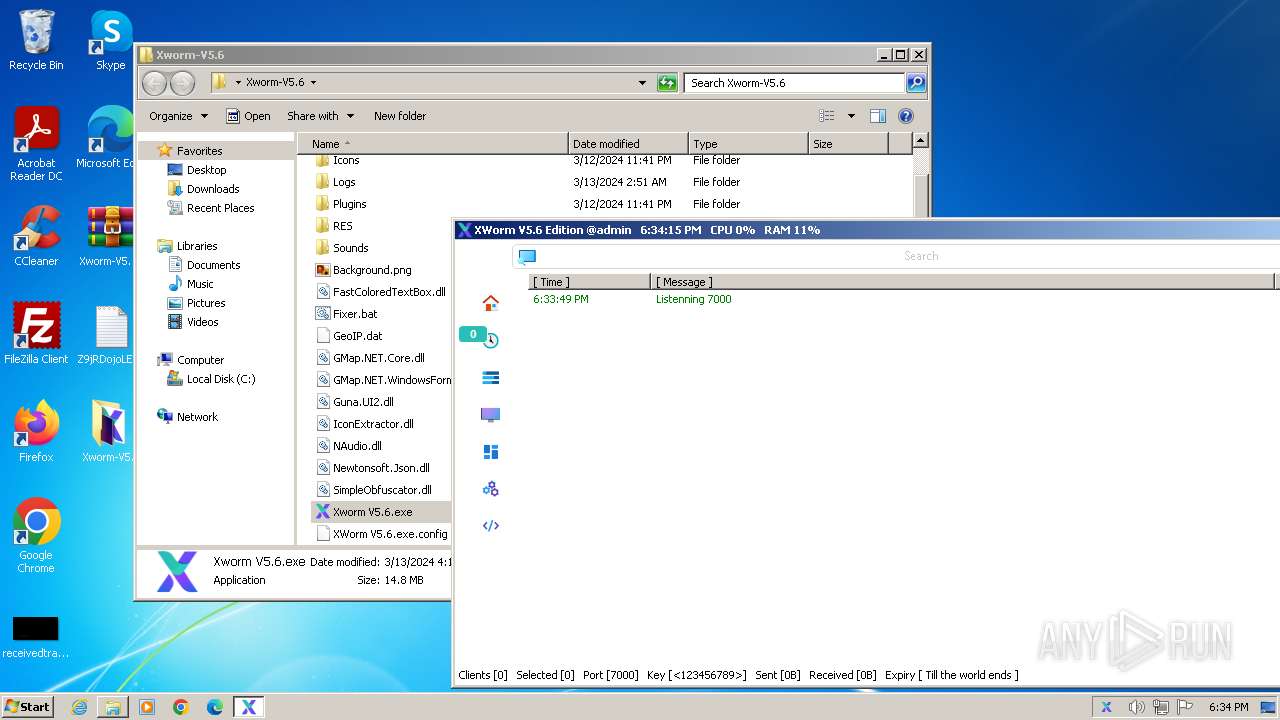This screenshot has height=720, width=1280.
Task: Open CCleaner desktop shortcut
Action: (x=36, y=236)
